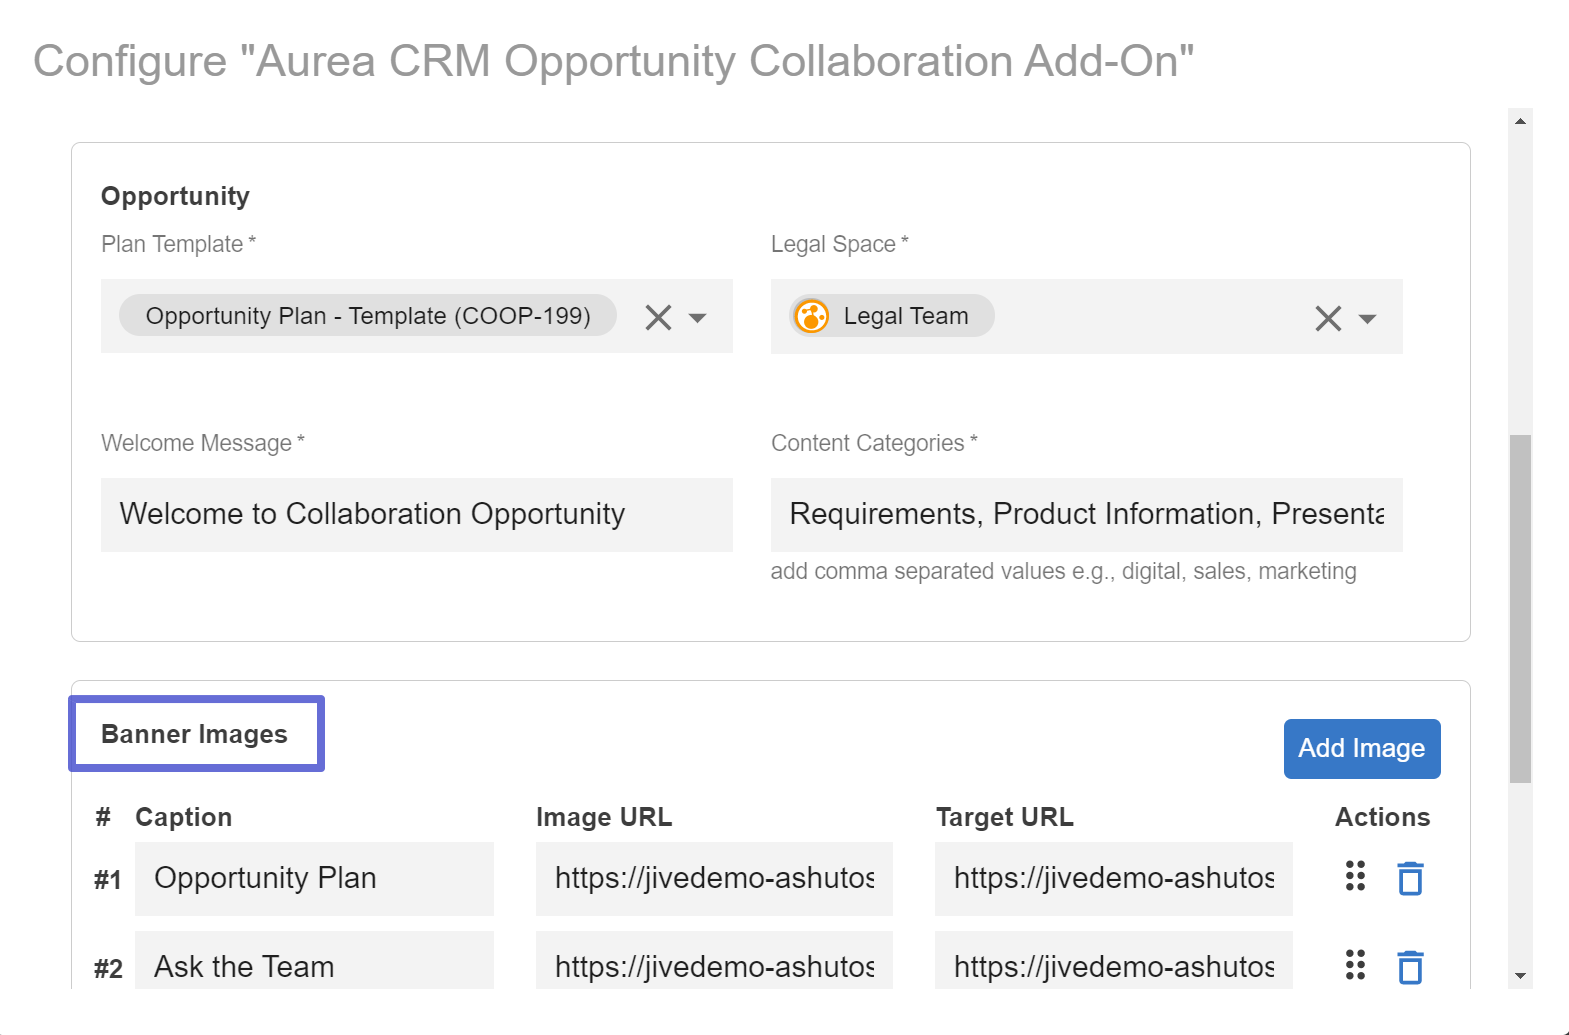The width and height of the screenshot is (1569, 1035).
Task: Click the vertical scrollbar thumb
Action: click(1520, 608)
